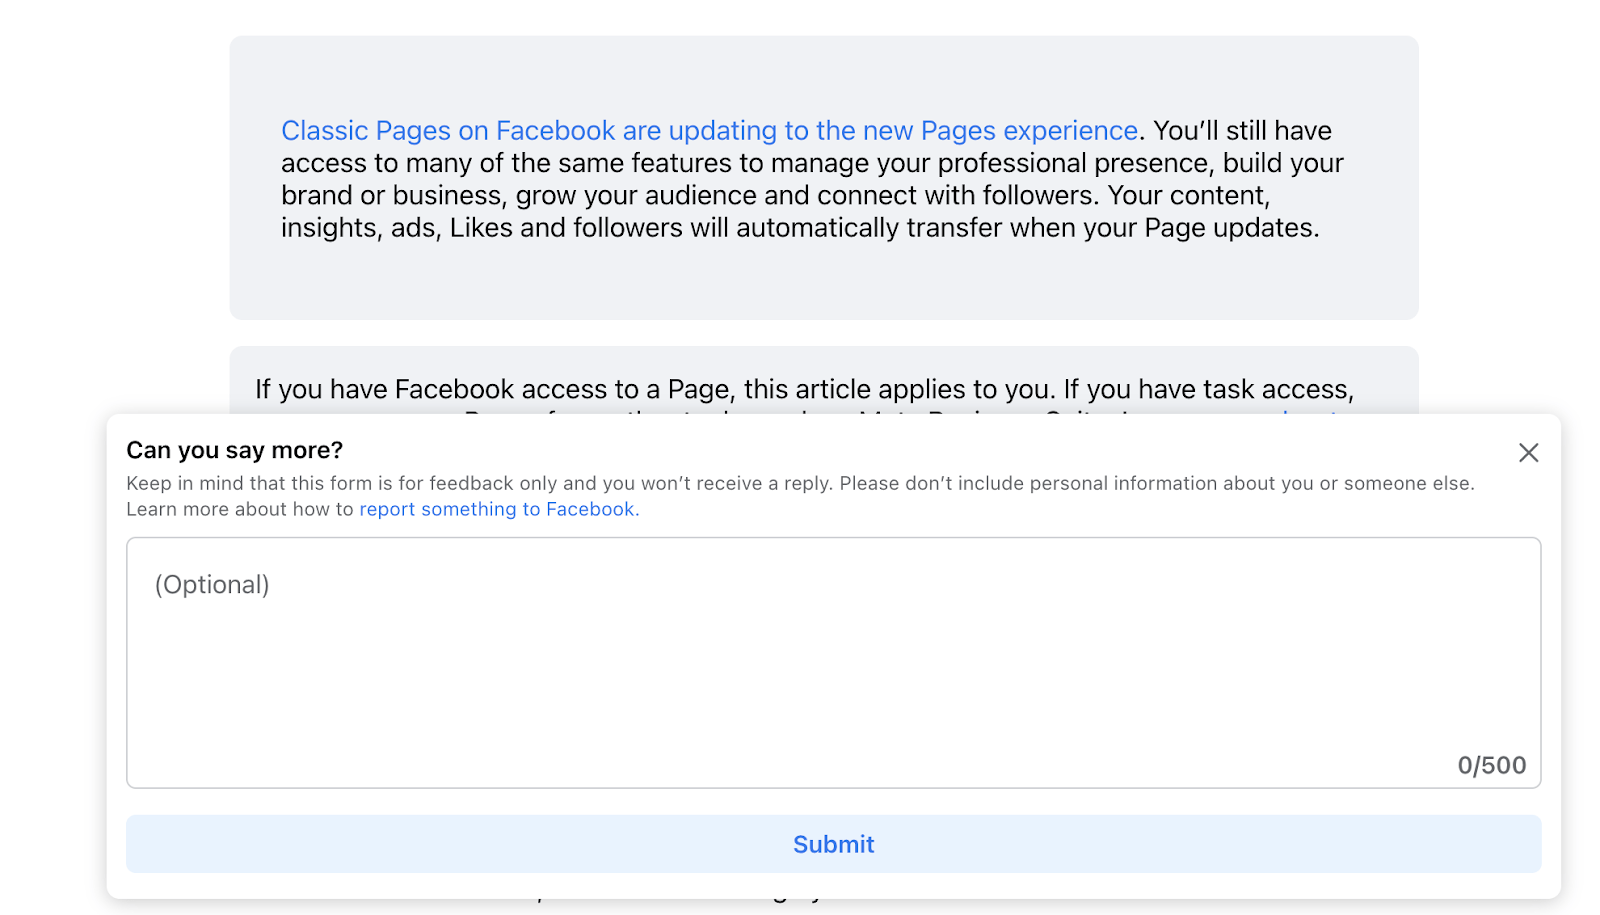Click the "You'll still have" text in the notice
Screen dimensions: 1600x915
click(1242, 131)
